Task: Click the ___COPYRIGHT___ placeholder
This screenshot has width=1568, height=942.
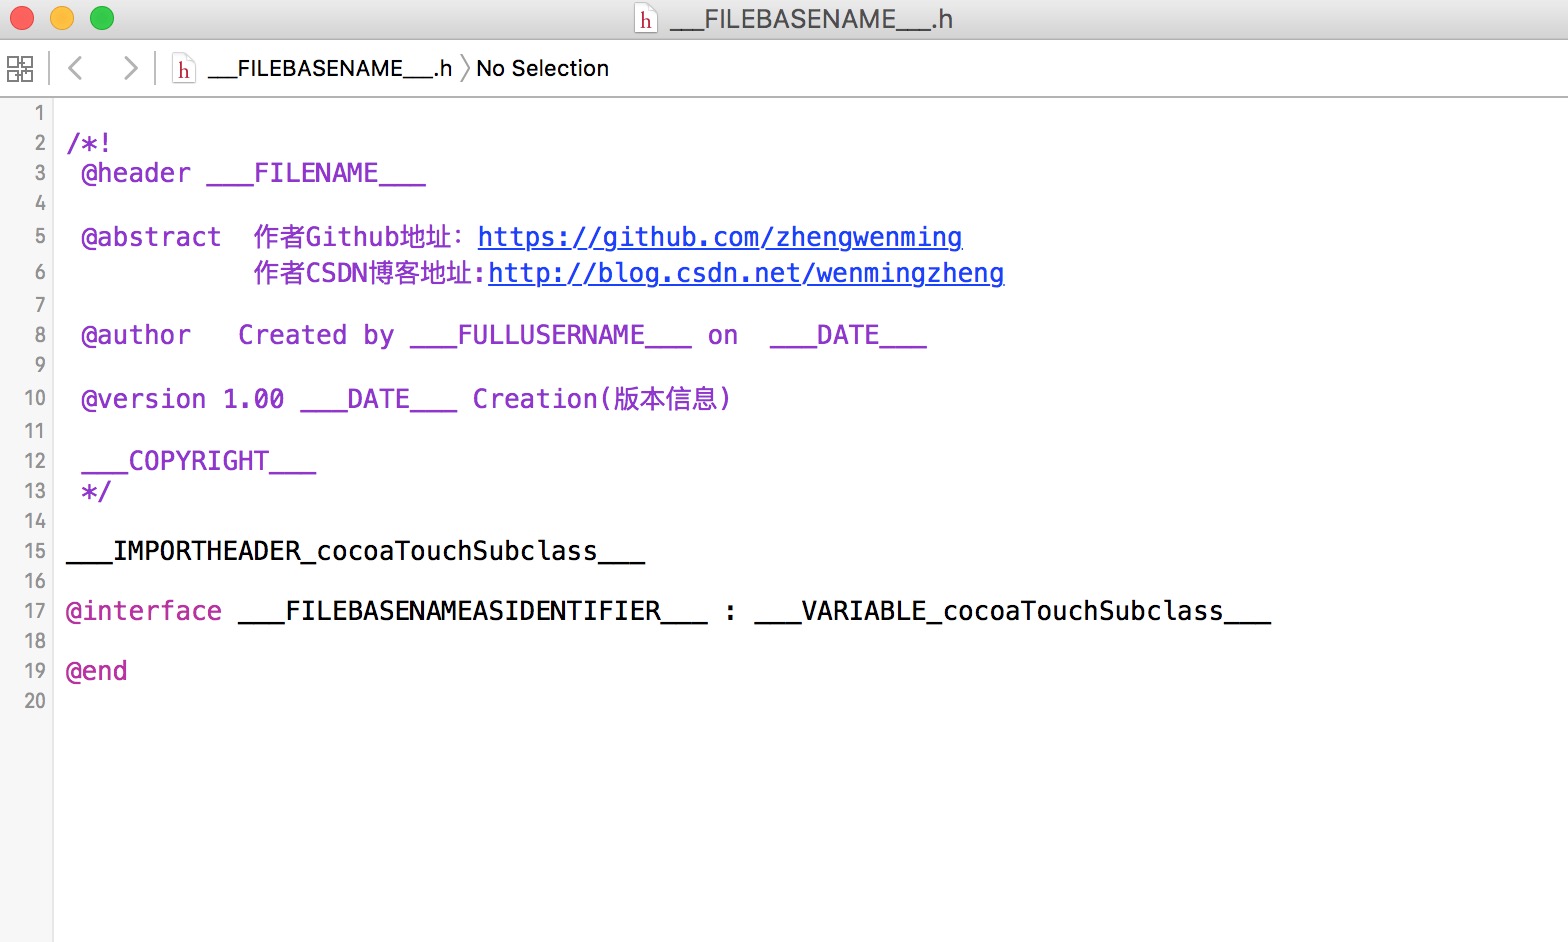Action: [199, 461]
